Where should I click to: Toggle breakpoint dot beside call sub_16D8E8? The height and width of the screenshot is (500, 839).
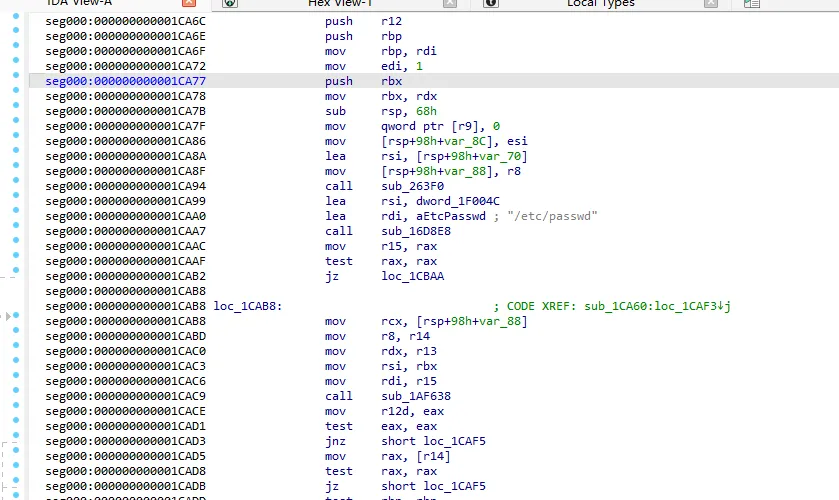pyautogui.click(x=16, y=225)
